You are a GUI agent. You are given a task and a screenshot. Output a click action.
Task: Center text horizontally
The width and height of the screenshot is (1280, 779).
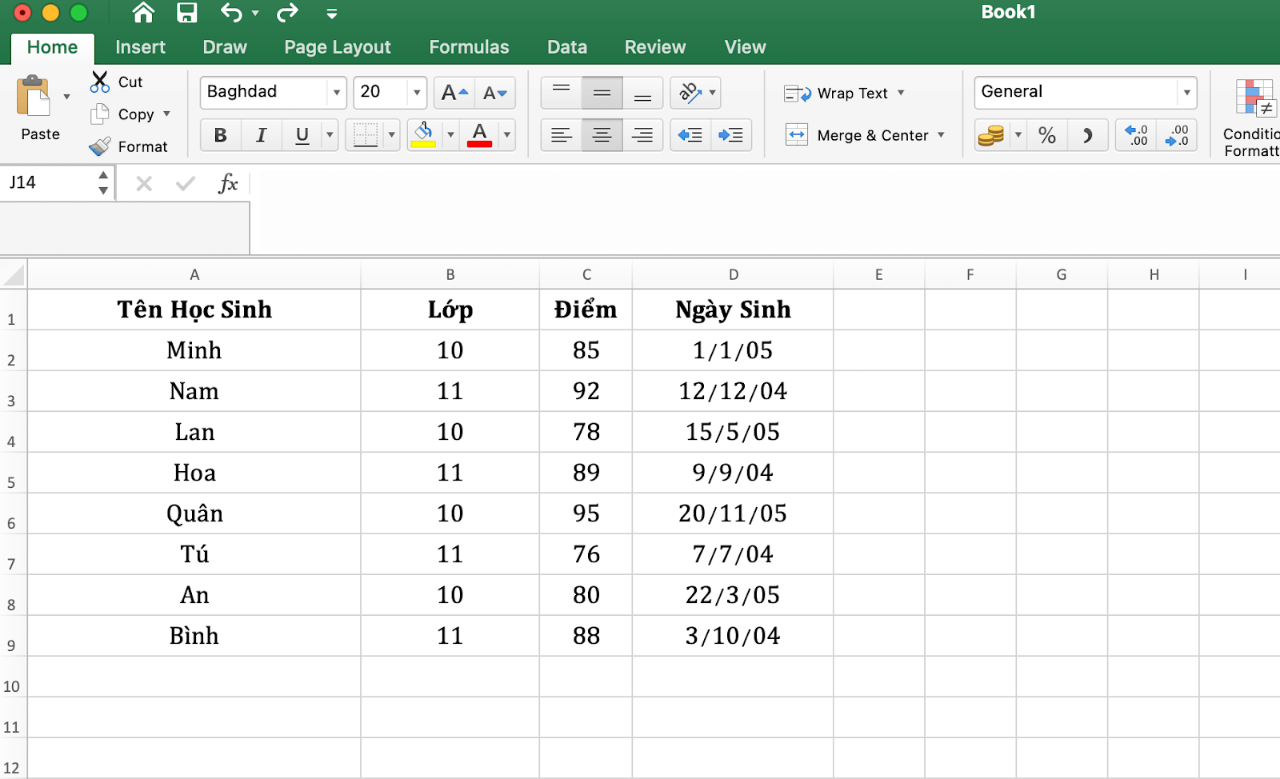point(602,135)
